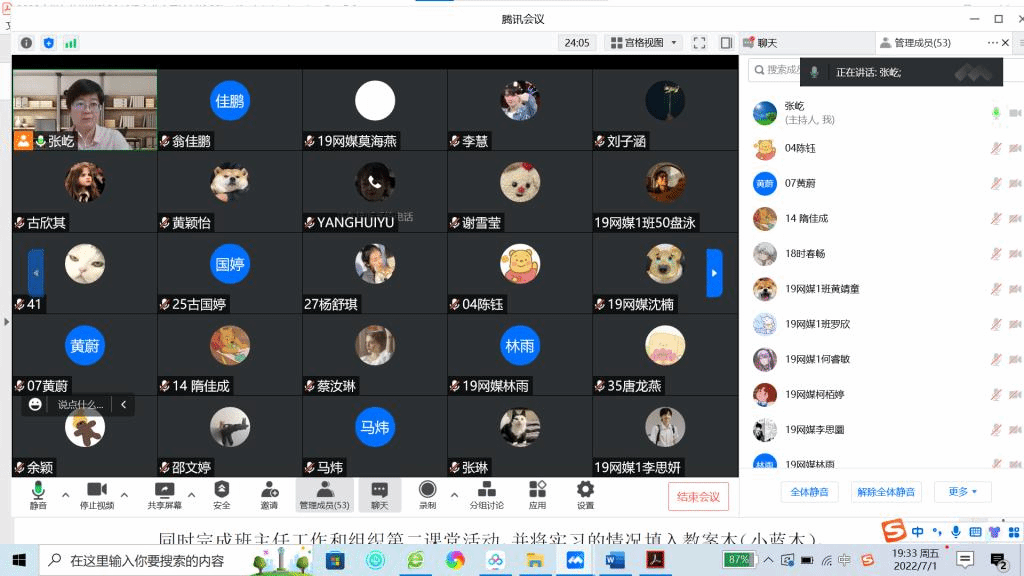1024x576 pixels.
Task: Click the meeting info icon at top left
Action: pos(26,43)
